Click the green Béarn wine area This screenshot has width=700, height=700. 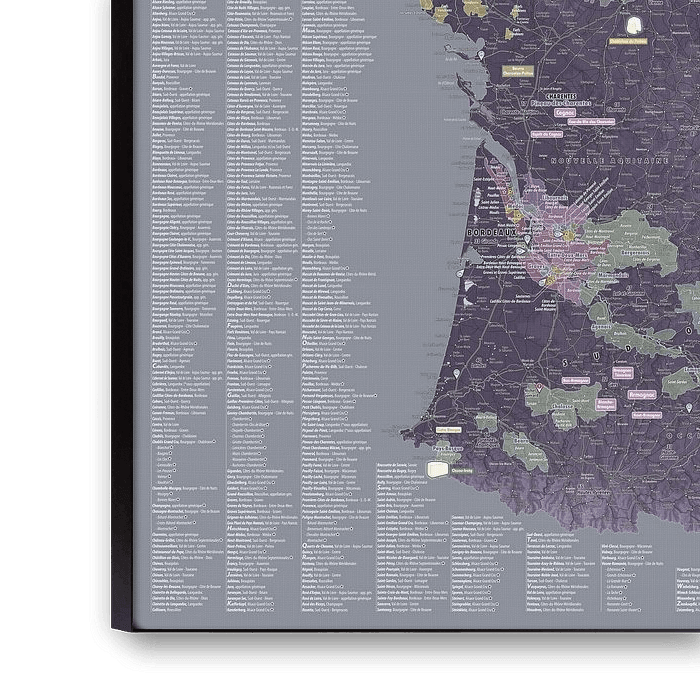click(522, 450)
